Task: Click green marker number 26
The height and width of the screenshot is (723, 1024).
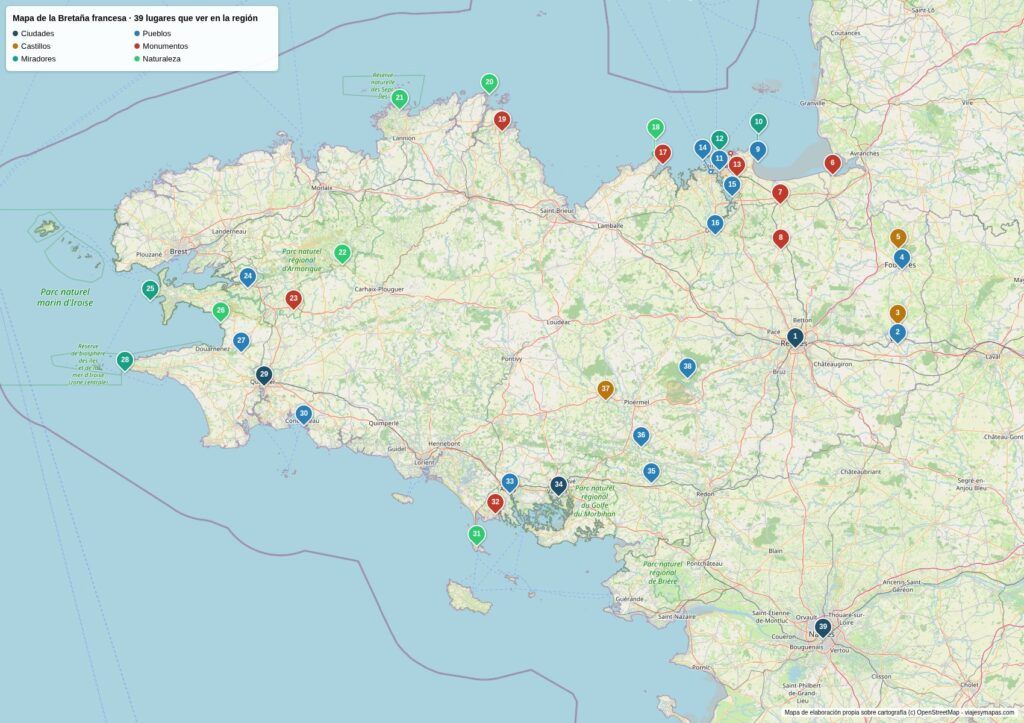Action: tap(221, 312)
